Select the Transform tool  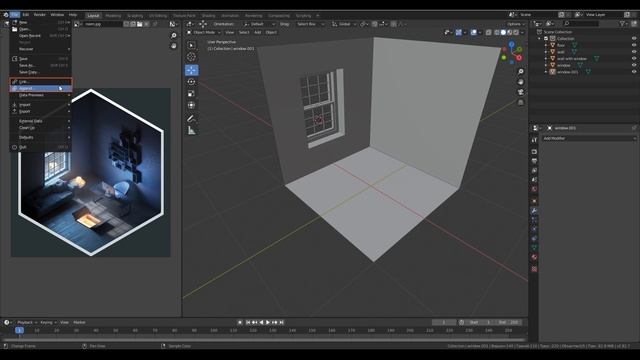click(x=191, y=105)
